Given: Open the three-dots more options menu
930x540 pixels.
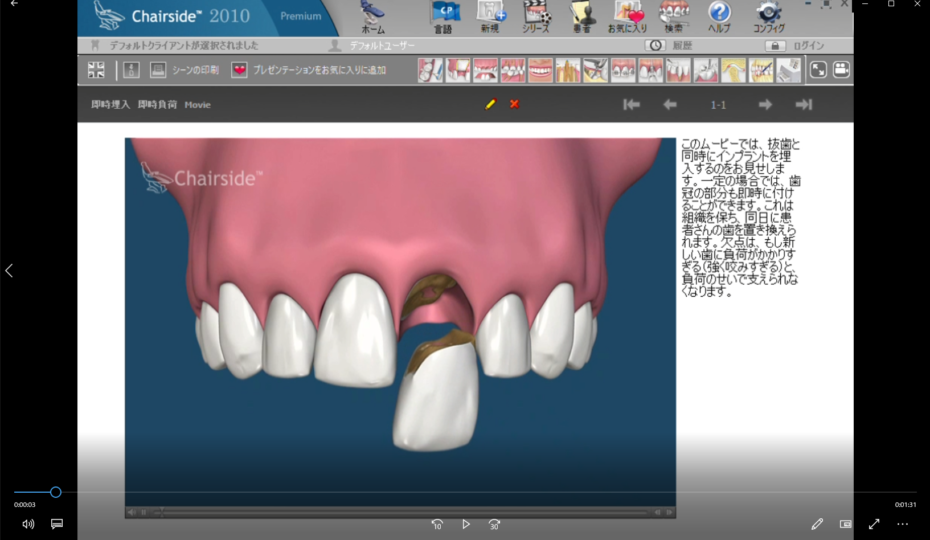Looking at the screenshot, I should [x=903, y=524].
